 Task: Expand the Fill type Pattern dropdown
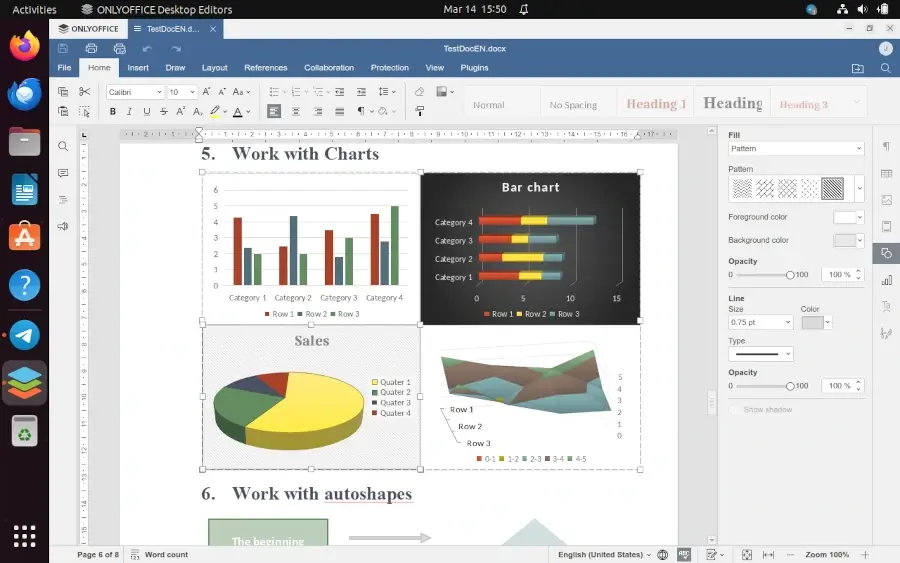coord(795,149)
